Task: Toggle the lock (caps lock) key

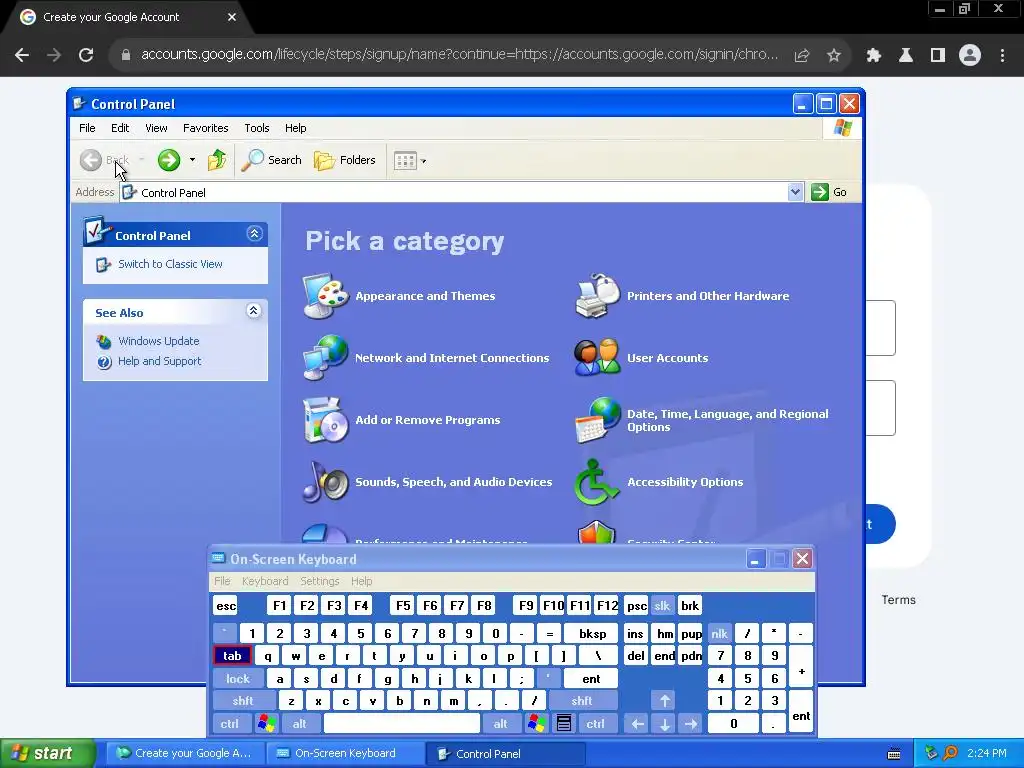Action: point(238,679)
